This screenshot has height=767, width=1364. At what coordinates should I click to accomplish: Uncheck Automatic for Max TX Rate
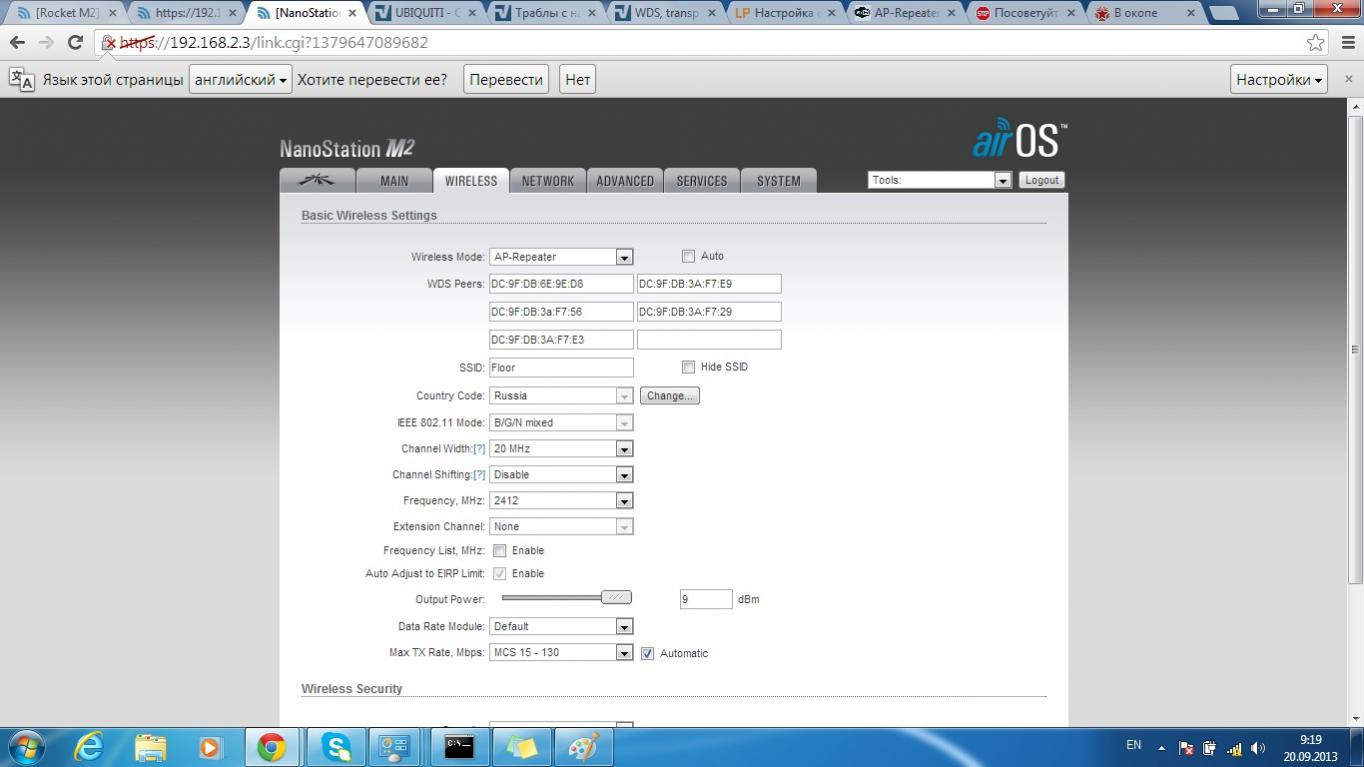(x=647, y=653)
